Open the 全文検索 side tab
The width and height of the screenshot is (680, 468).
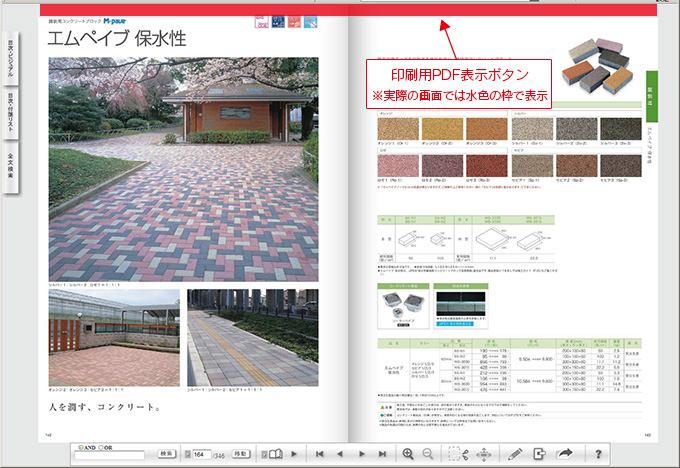pos(10,166)
